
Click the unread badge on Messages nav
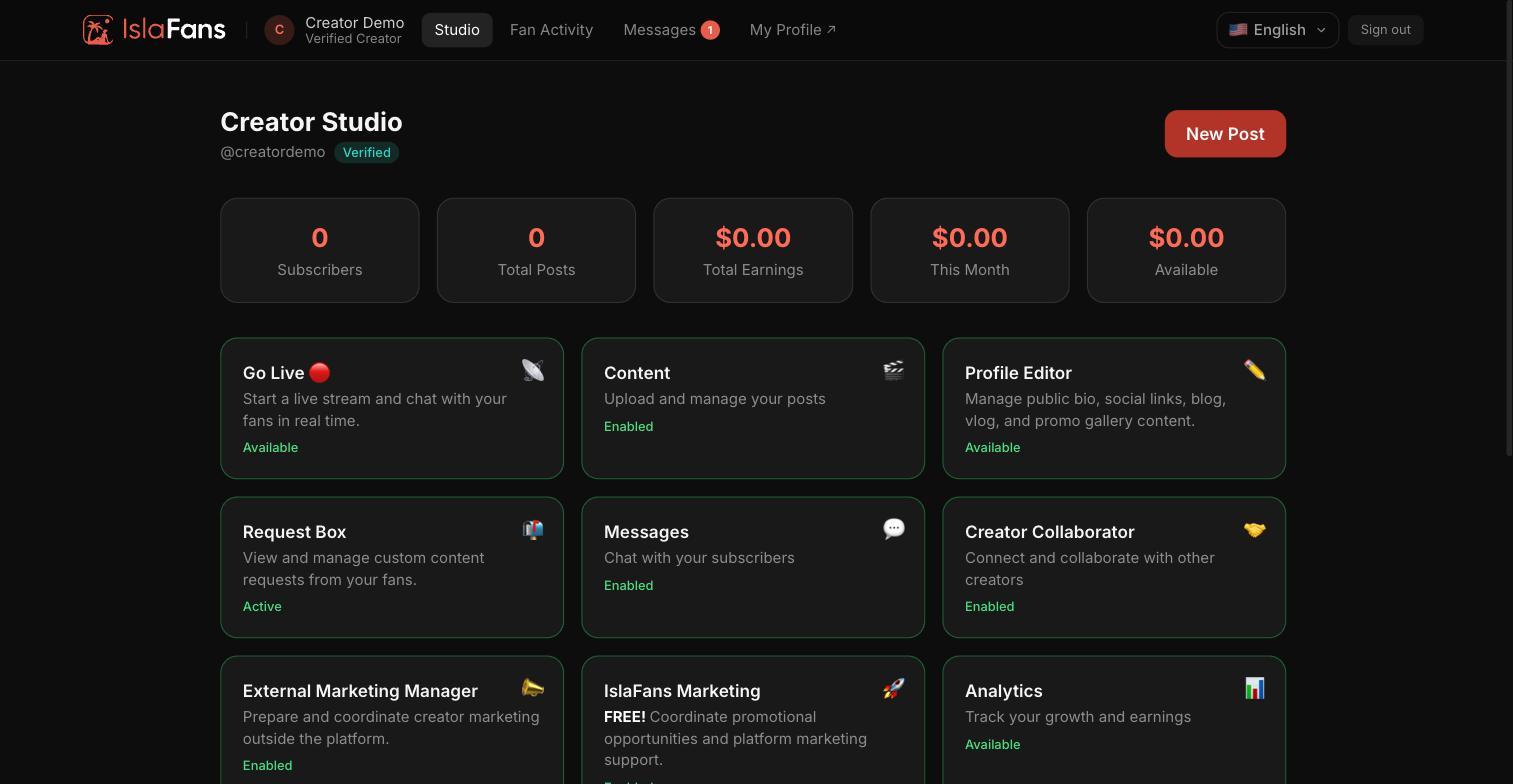(x=710, y=30)
